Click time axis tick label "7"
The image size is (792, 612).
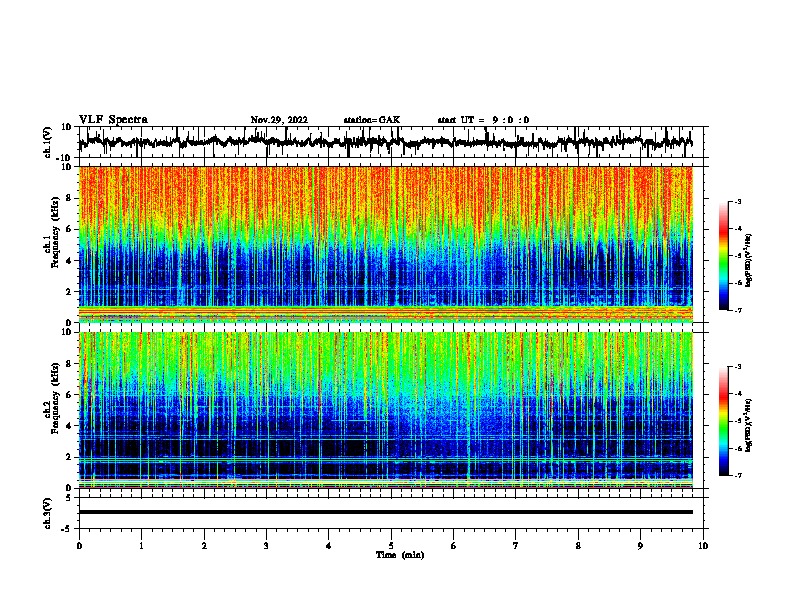click(516, 546)
